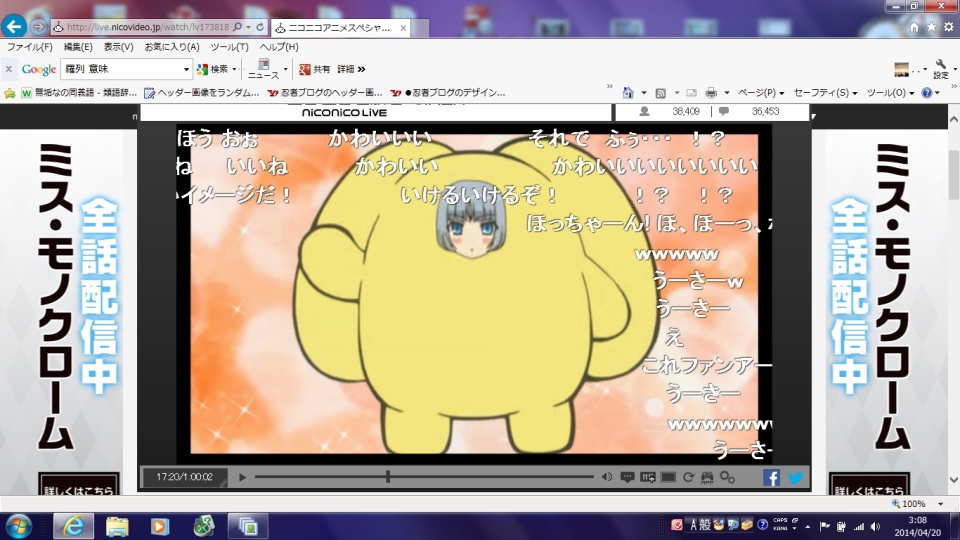Click the command bar help question icon
The height and width of the screenshot is (540, 960).
click(927, 93)
